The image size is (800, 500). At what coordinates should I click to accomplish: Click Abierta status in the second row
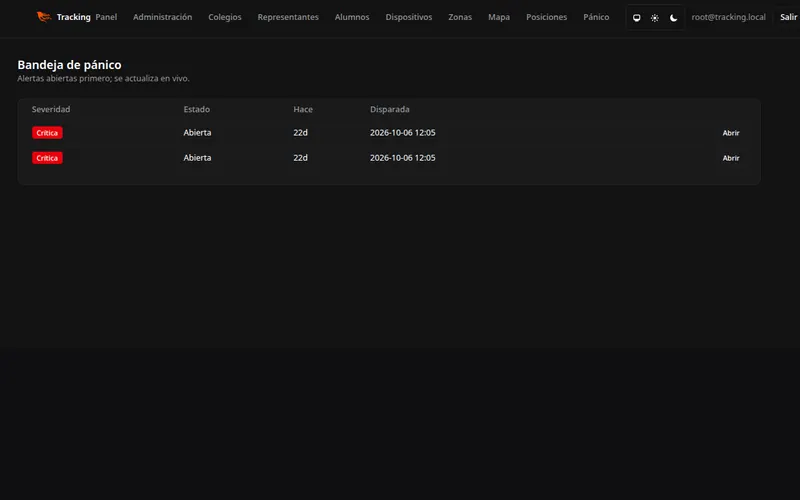pos(197,158)
